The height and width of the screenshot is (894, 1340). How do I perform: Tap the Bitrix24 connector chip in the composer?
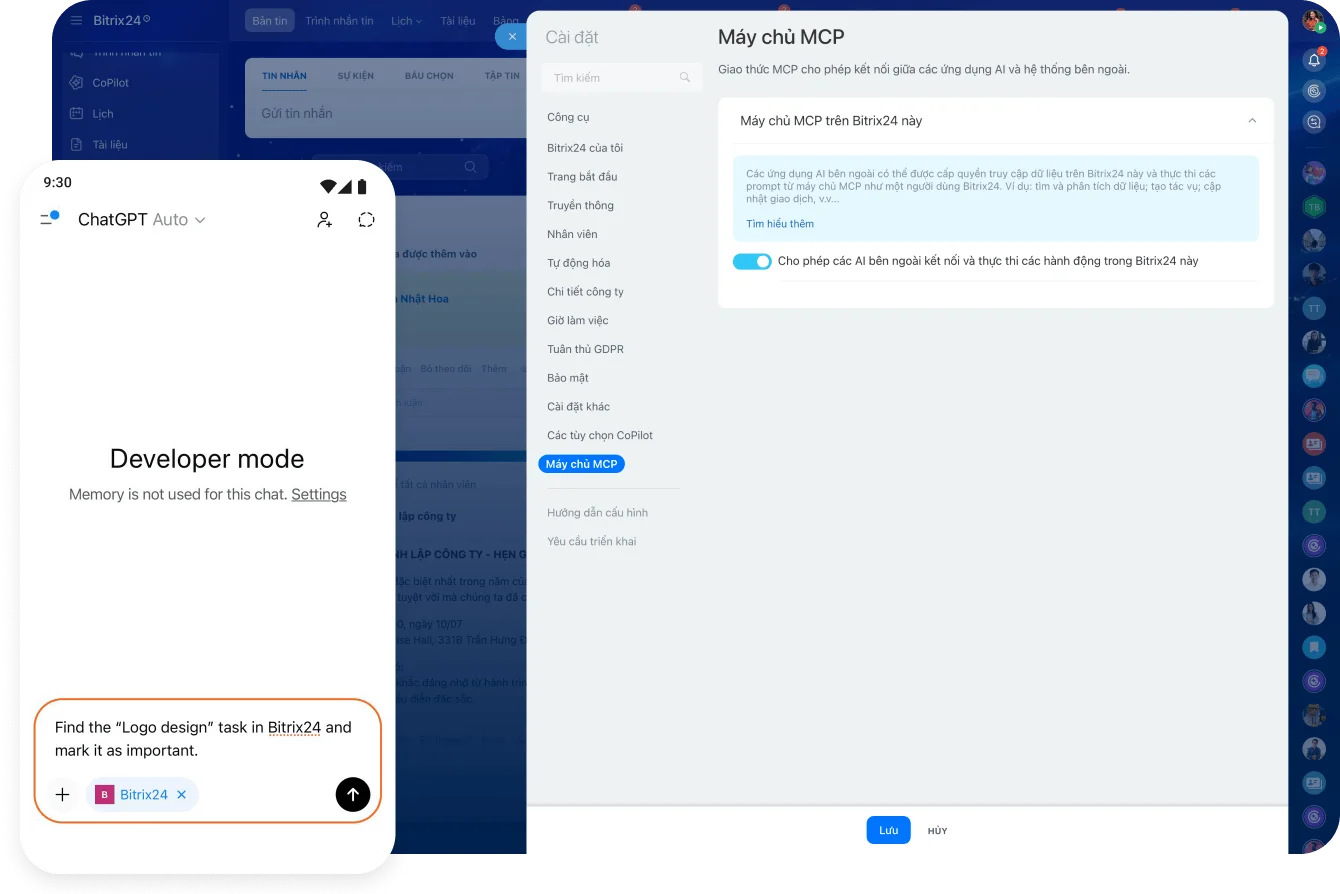click(x=142, y=794)
